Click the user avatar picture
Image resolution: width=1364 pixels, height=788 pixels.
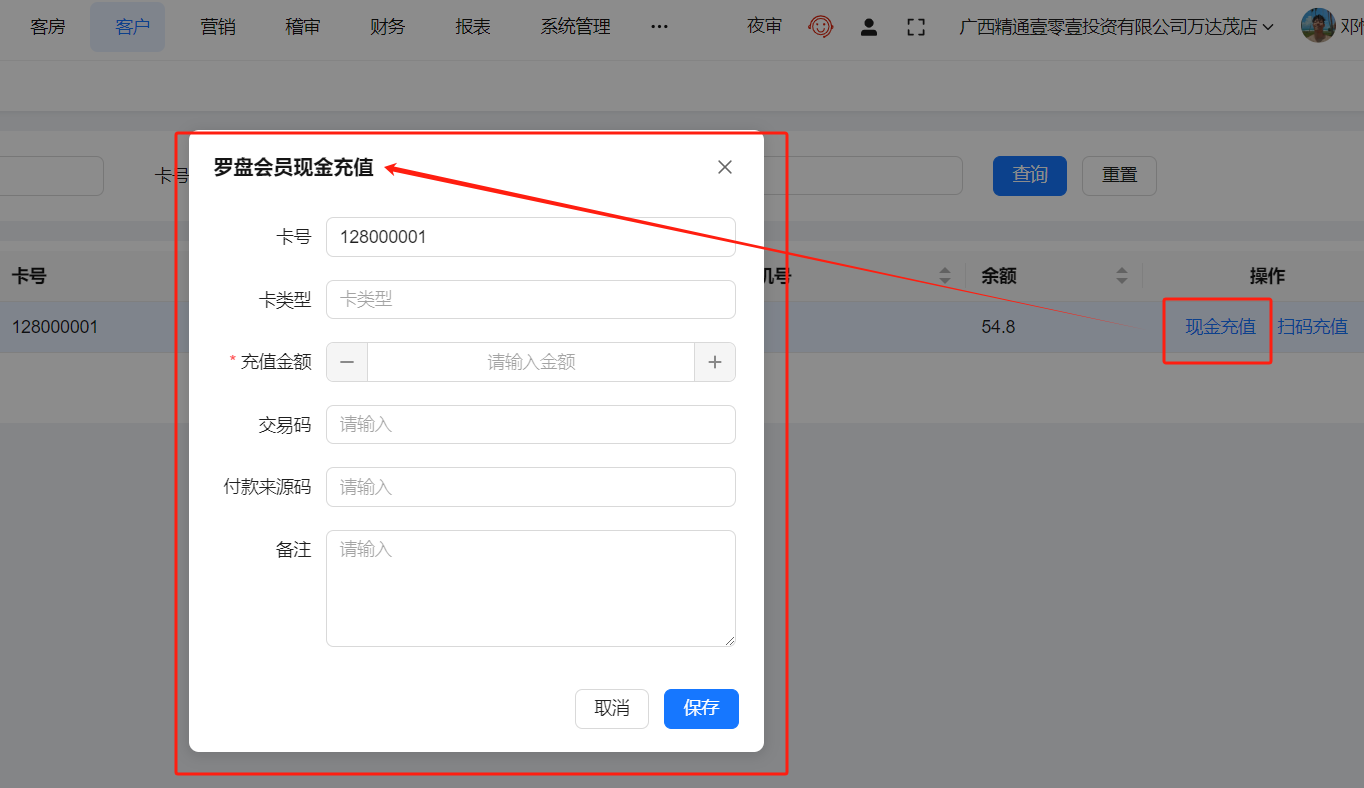pos(1317,26)
